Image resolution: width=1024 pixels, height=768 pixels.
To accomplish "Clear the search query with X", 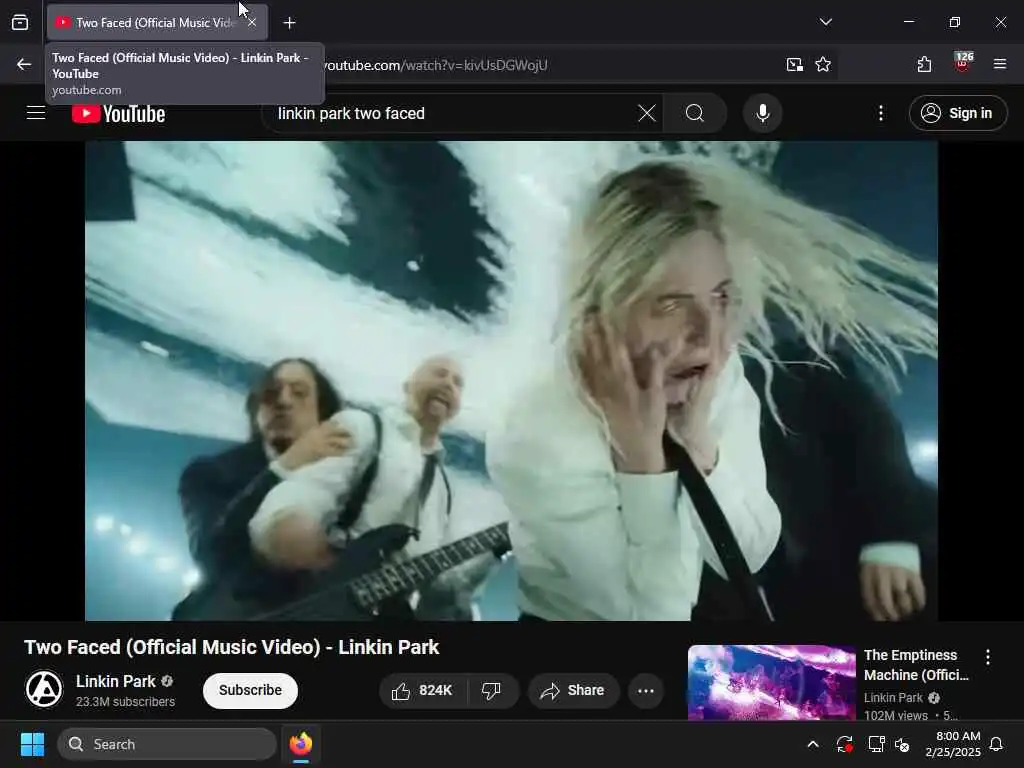I will [647, 113].
